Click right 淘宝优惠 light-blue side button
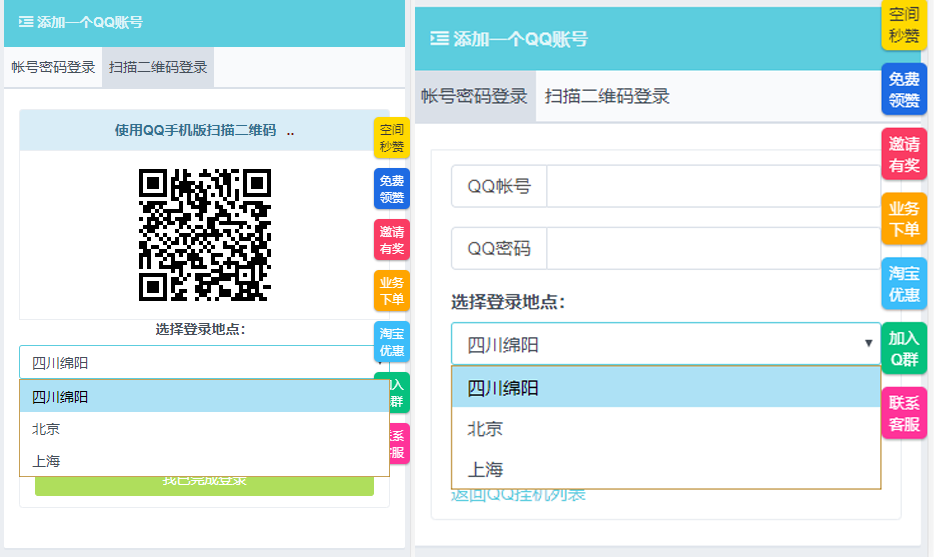Screen dimensions: 934x557 pyautogui.click(x=904, y=284)
